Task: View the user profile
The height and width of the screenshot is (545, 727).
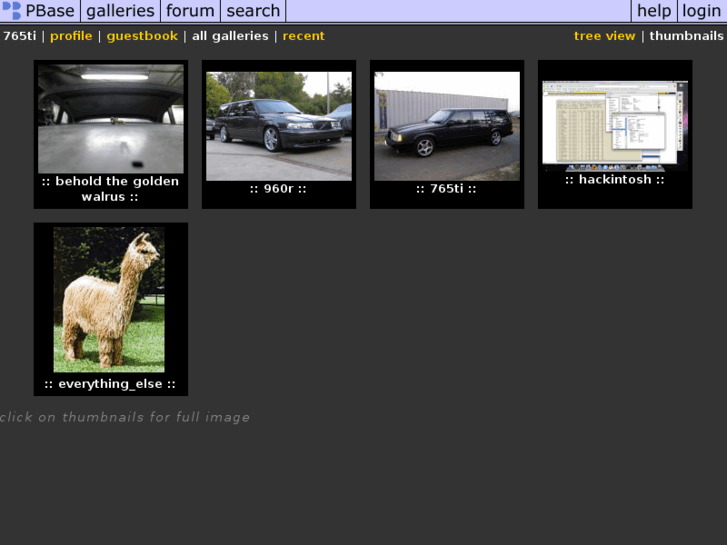Action: click(x=71, y=36)
